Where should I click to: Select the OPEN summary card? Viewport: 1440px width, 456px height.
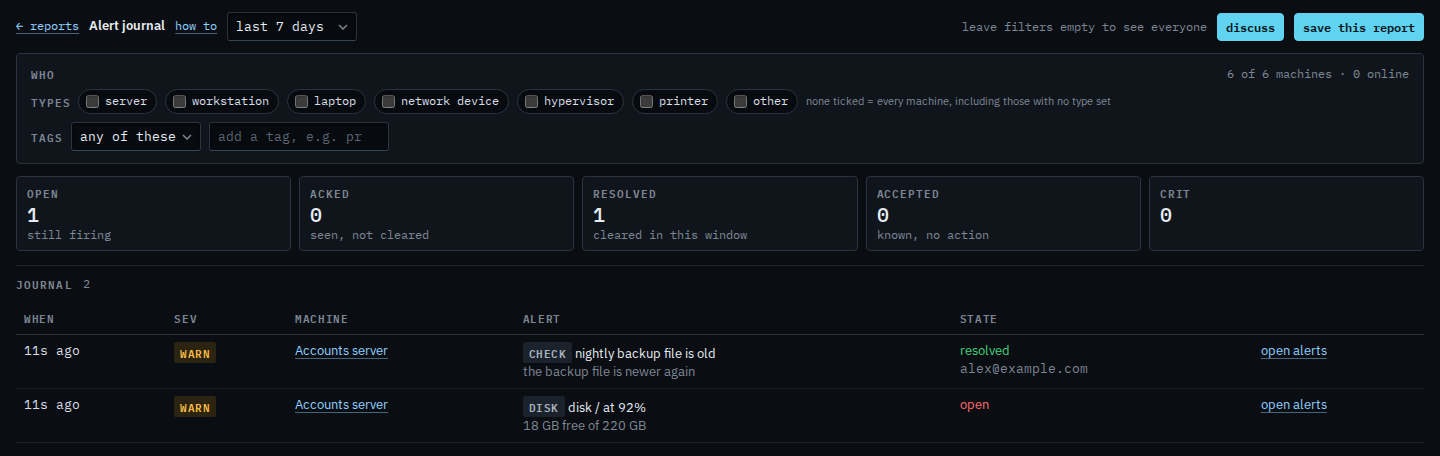[x=153, y=214]
